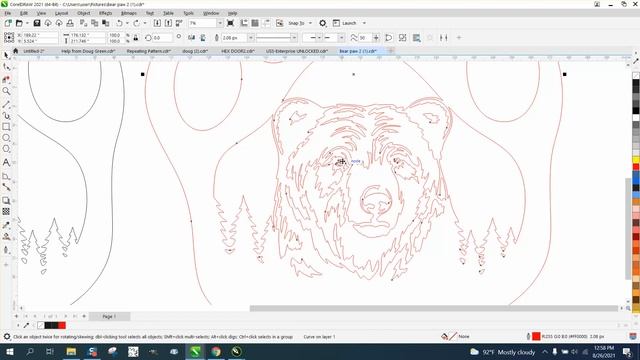Select the Freehand tool in the toolbox
Image resolution: width=640 pixels, height=360 pixels.
pos(6,105)
